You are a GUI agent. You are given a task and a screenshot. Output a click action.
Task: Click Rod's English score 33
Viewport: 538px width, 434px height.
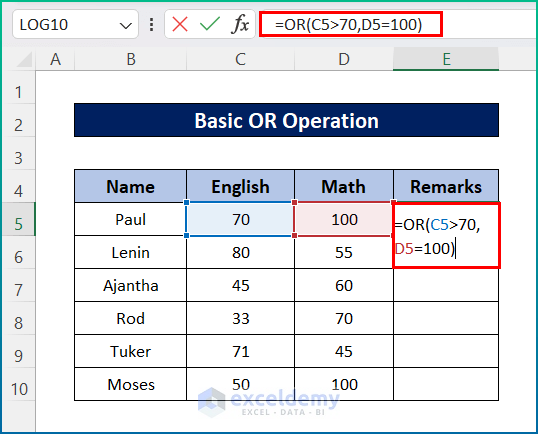(x=240, y=318)
